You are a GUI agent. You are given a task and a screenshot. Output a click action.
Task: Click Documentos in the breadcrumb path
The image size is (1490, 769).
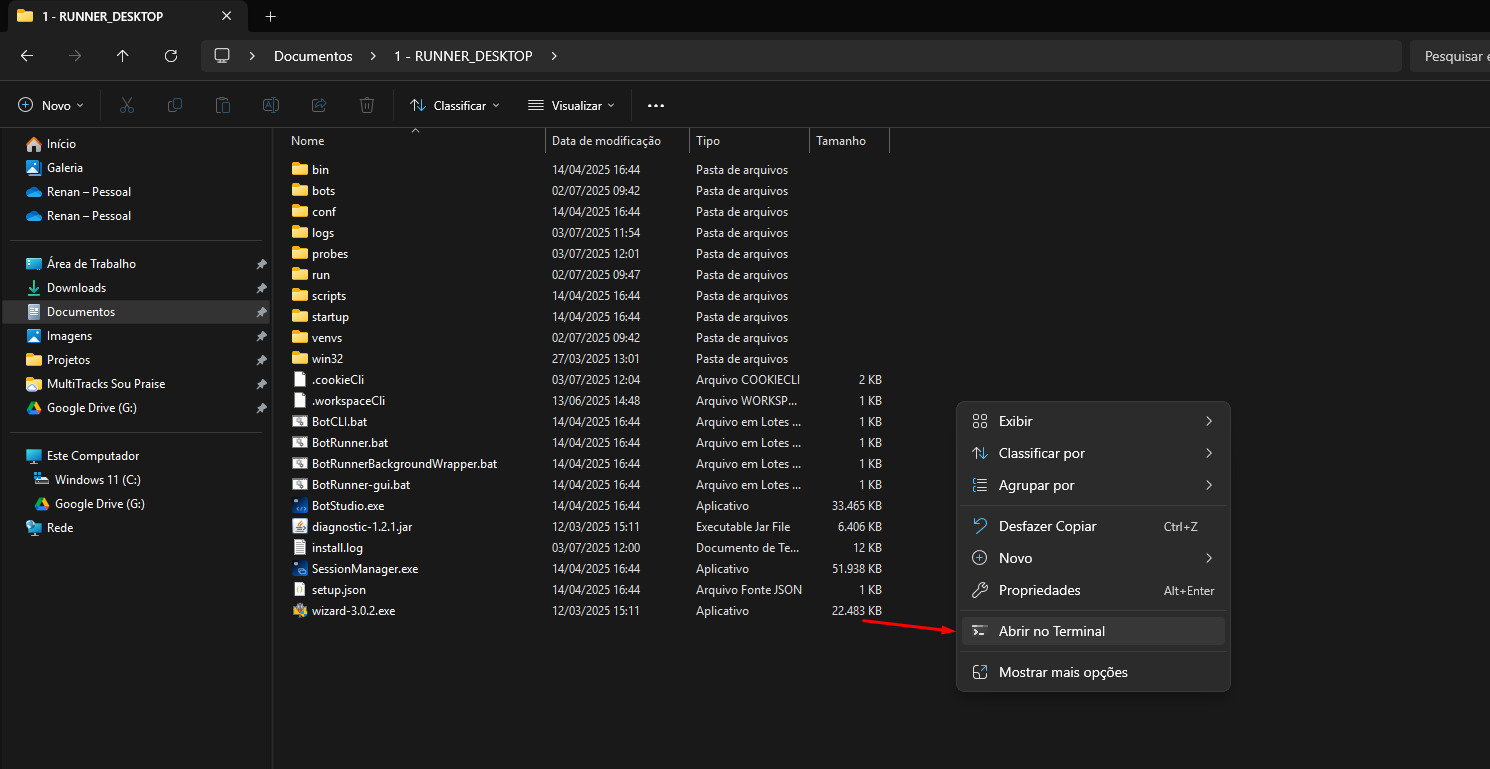click(x=313, y=56)
